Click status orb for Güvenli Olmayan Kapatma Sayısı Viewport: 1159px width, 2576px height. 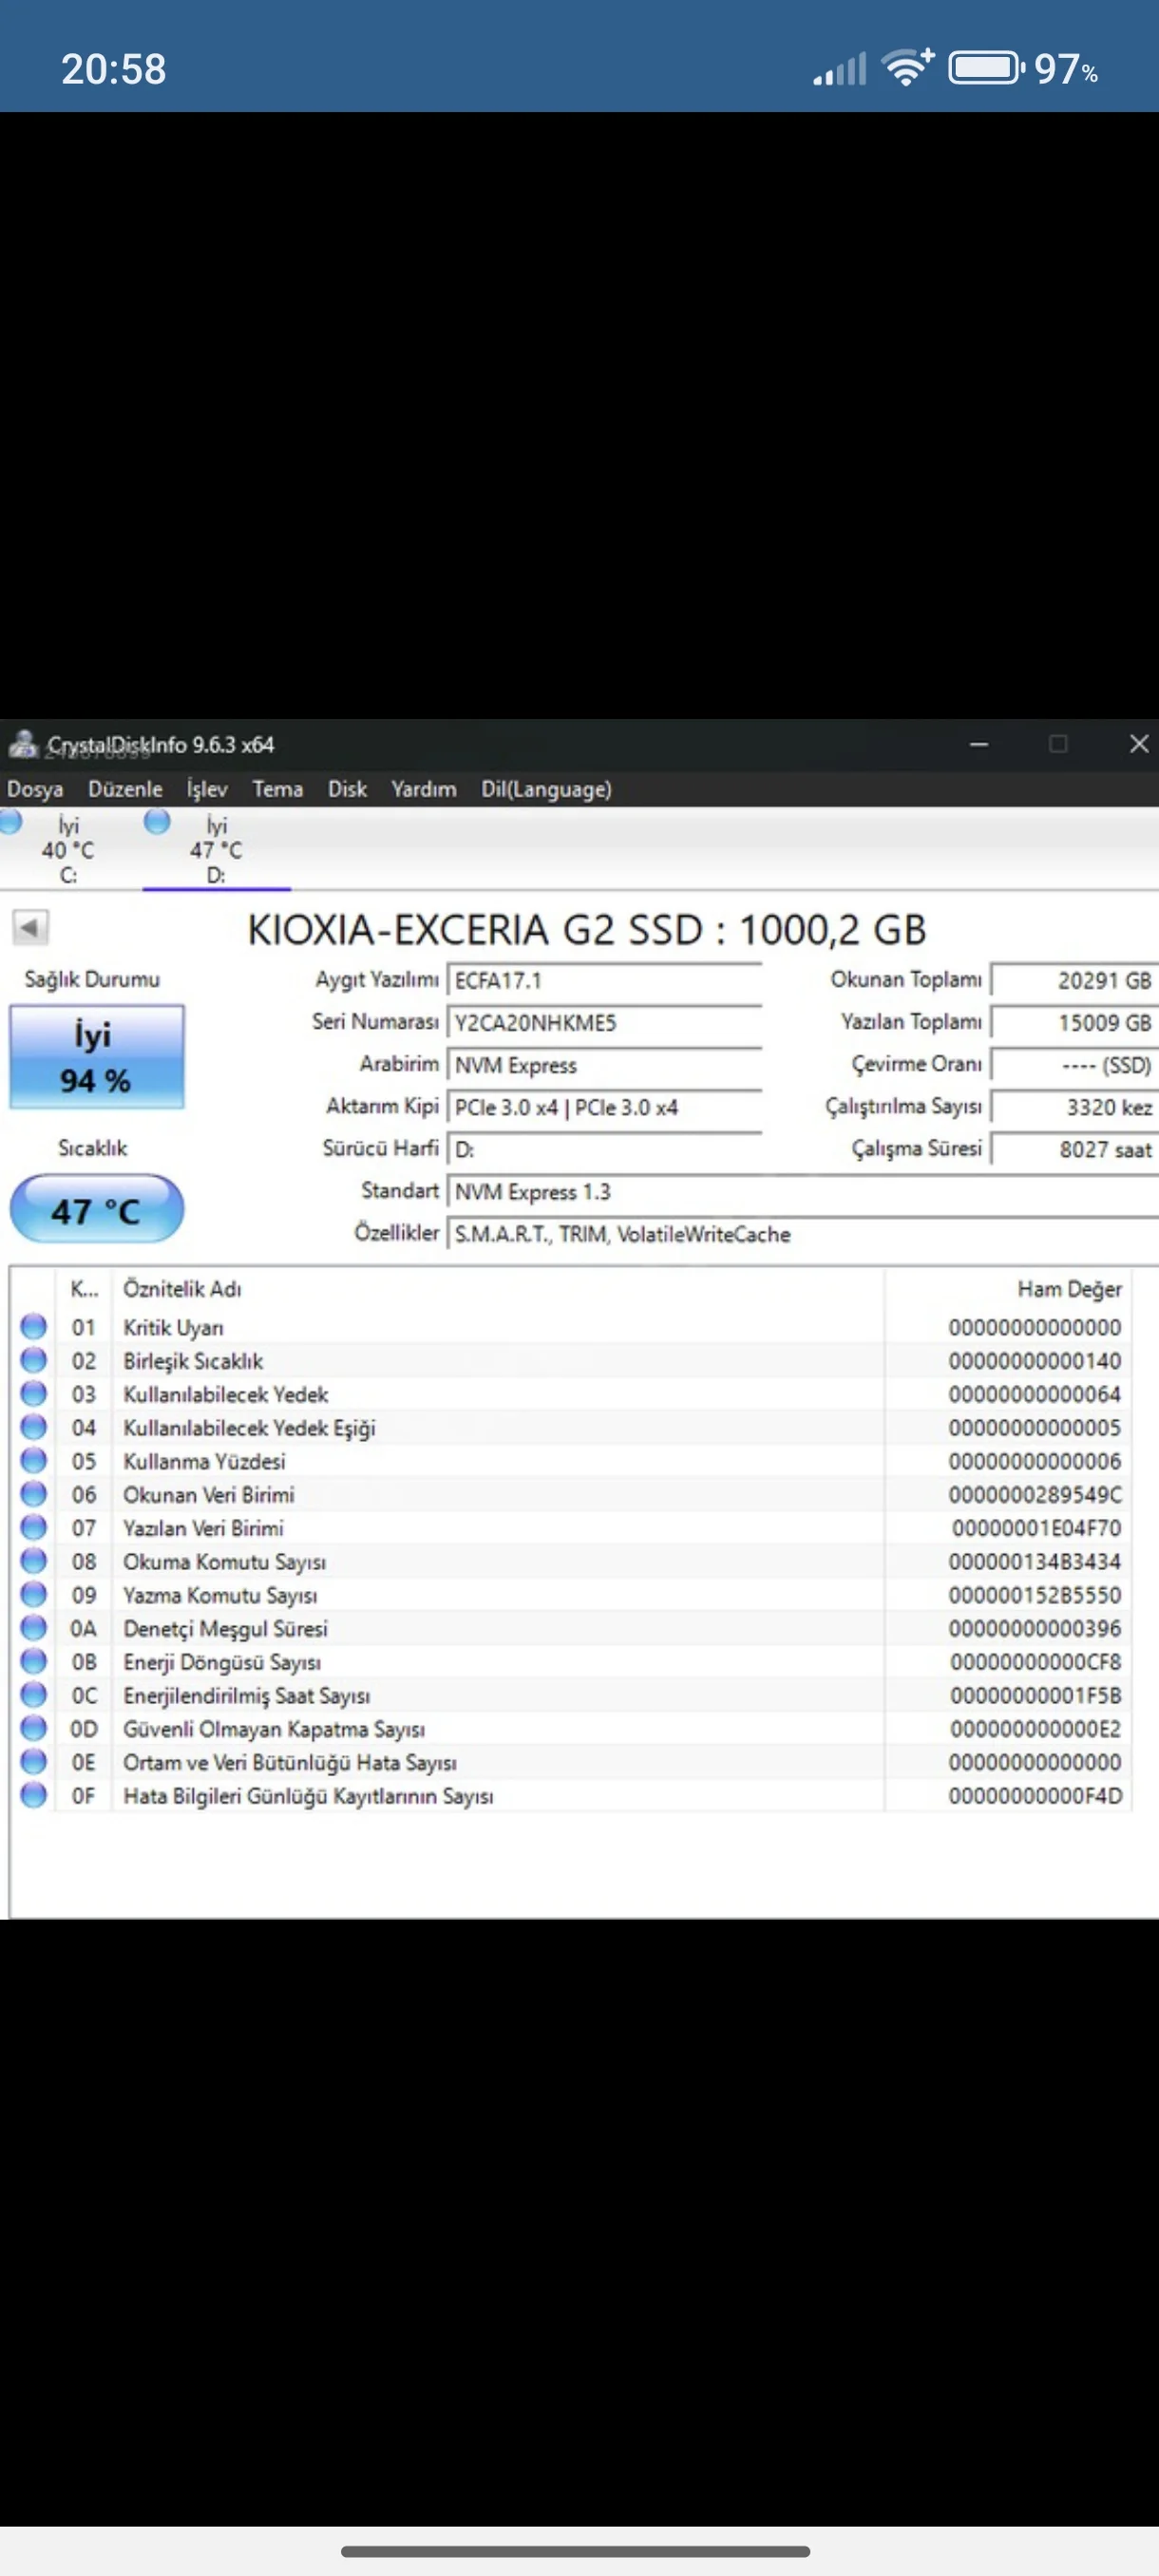point(34,1727)
